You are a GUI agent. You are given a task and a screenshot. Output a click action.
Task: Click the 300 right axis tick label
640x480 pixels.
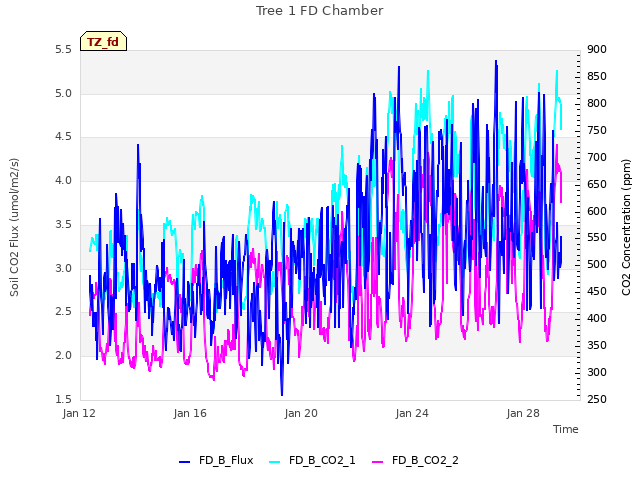click(x=597, y=372)
